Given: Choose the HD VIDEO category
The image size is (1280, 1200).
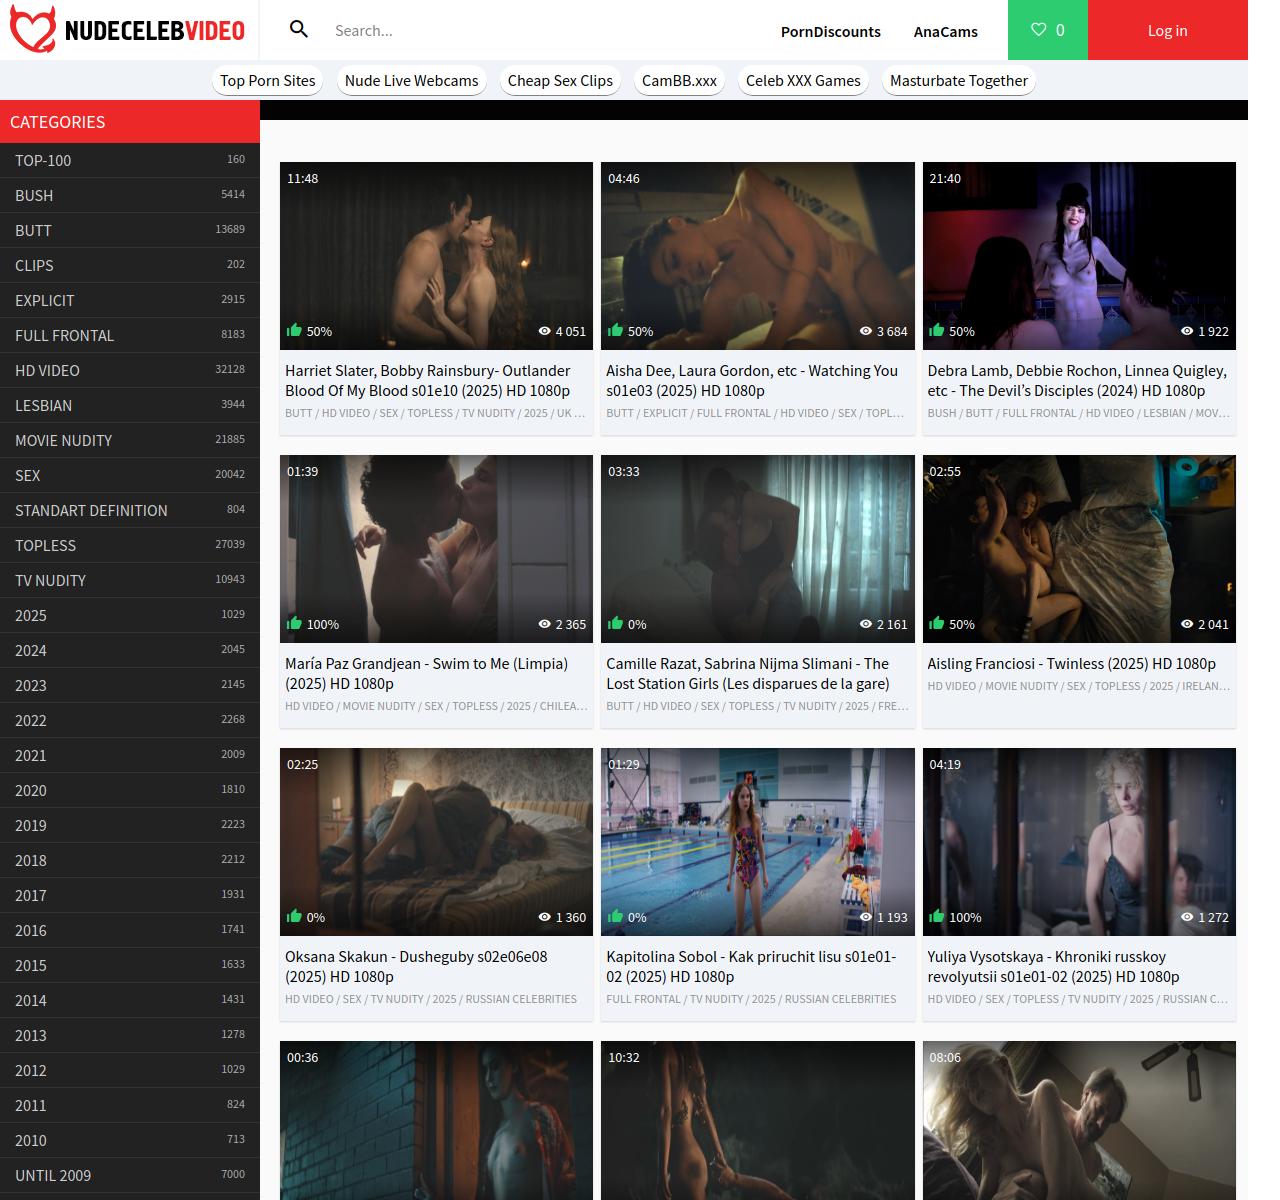Looking at the screenshot, I should (x=47, y=370).
